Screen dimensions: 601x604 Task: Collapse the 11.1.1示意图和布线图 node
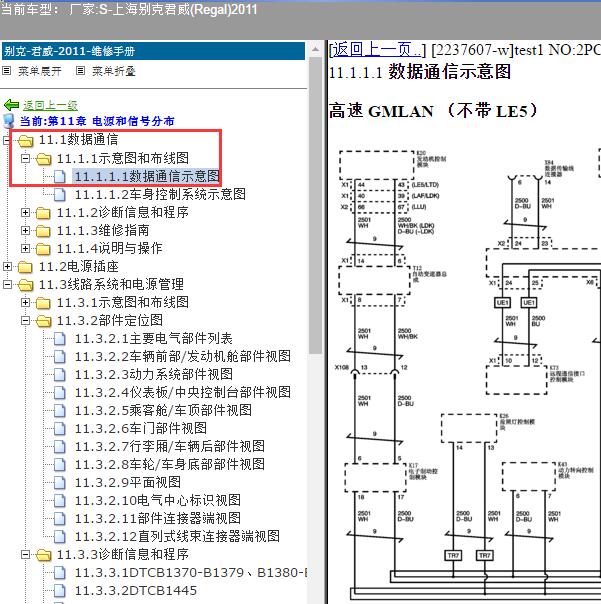[25, 158]
